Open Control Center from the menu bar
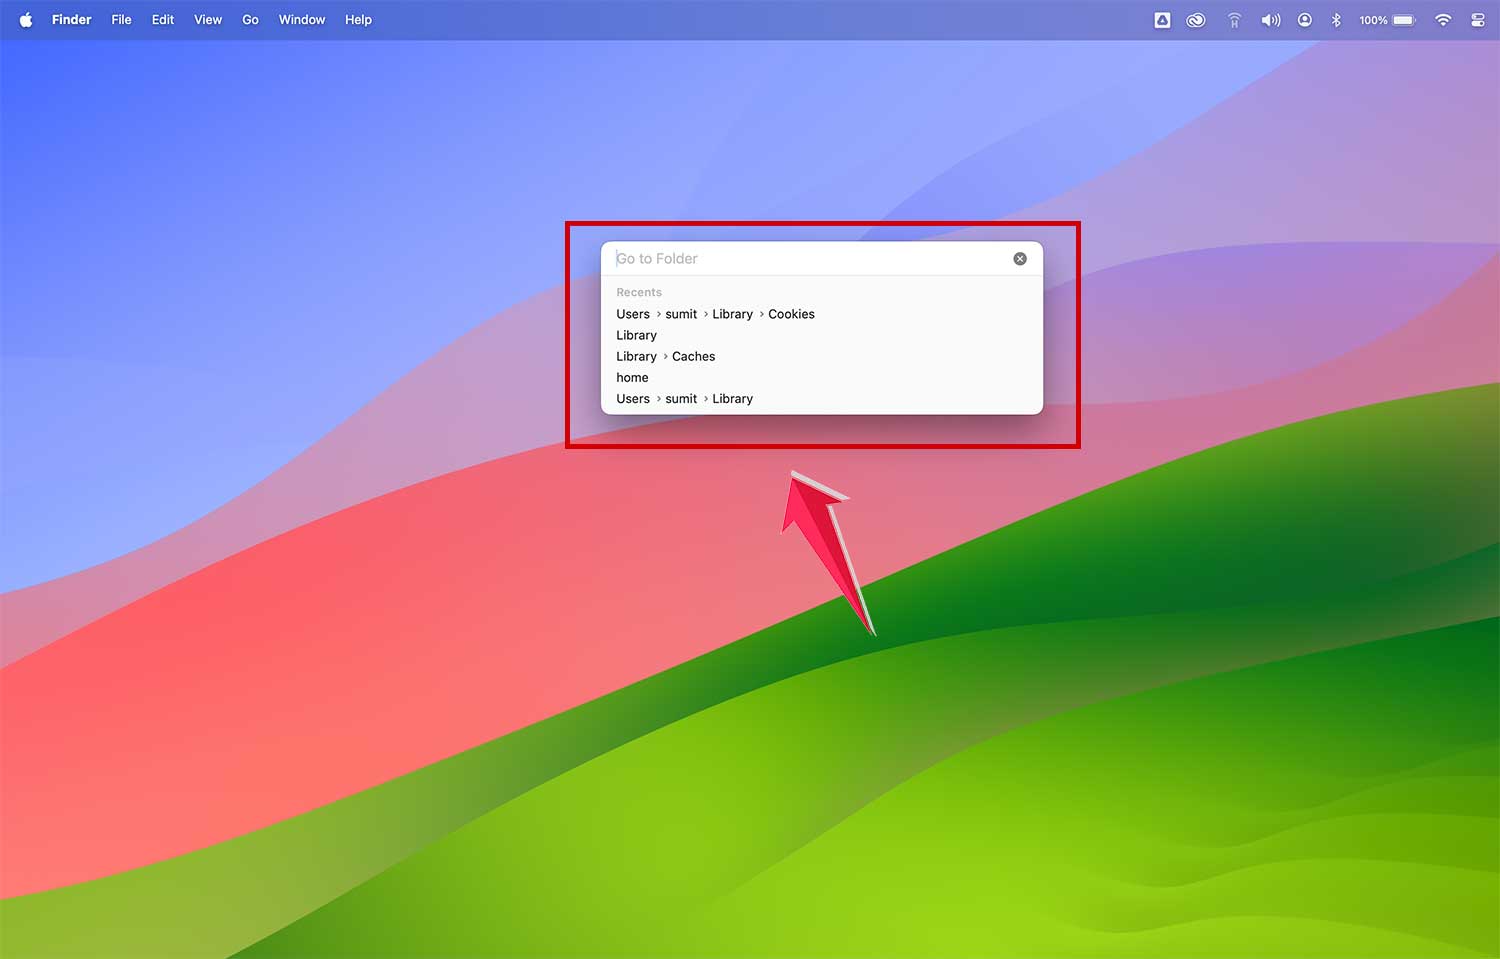Viewport: 1500px width, 959px height. [x=1478, y=19]
